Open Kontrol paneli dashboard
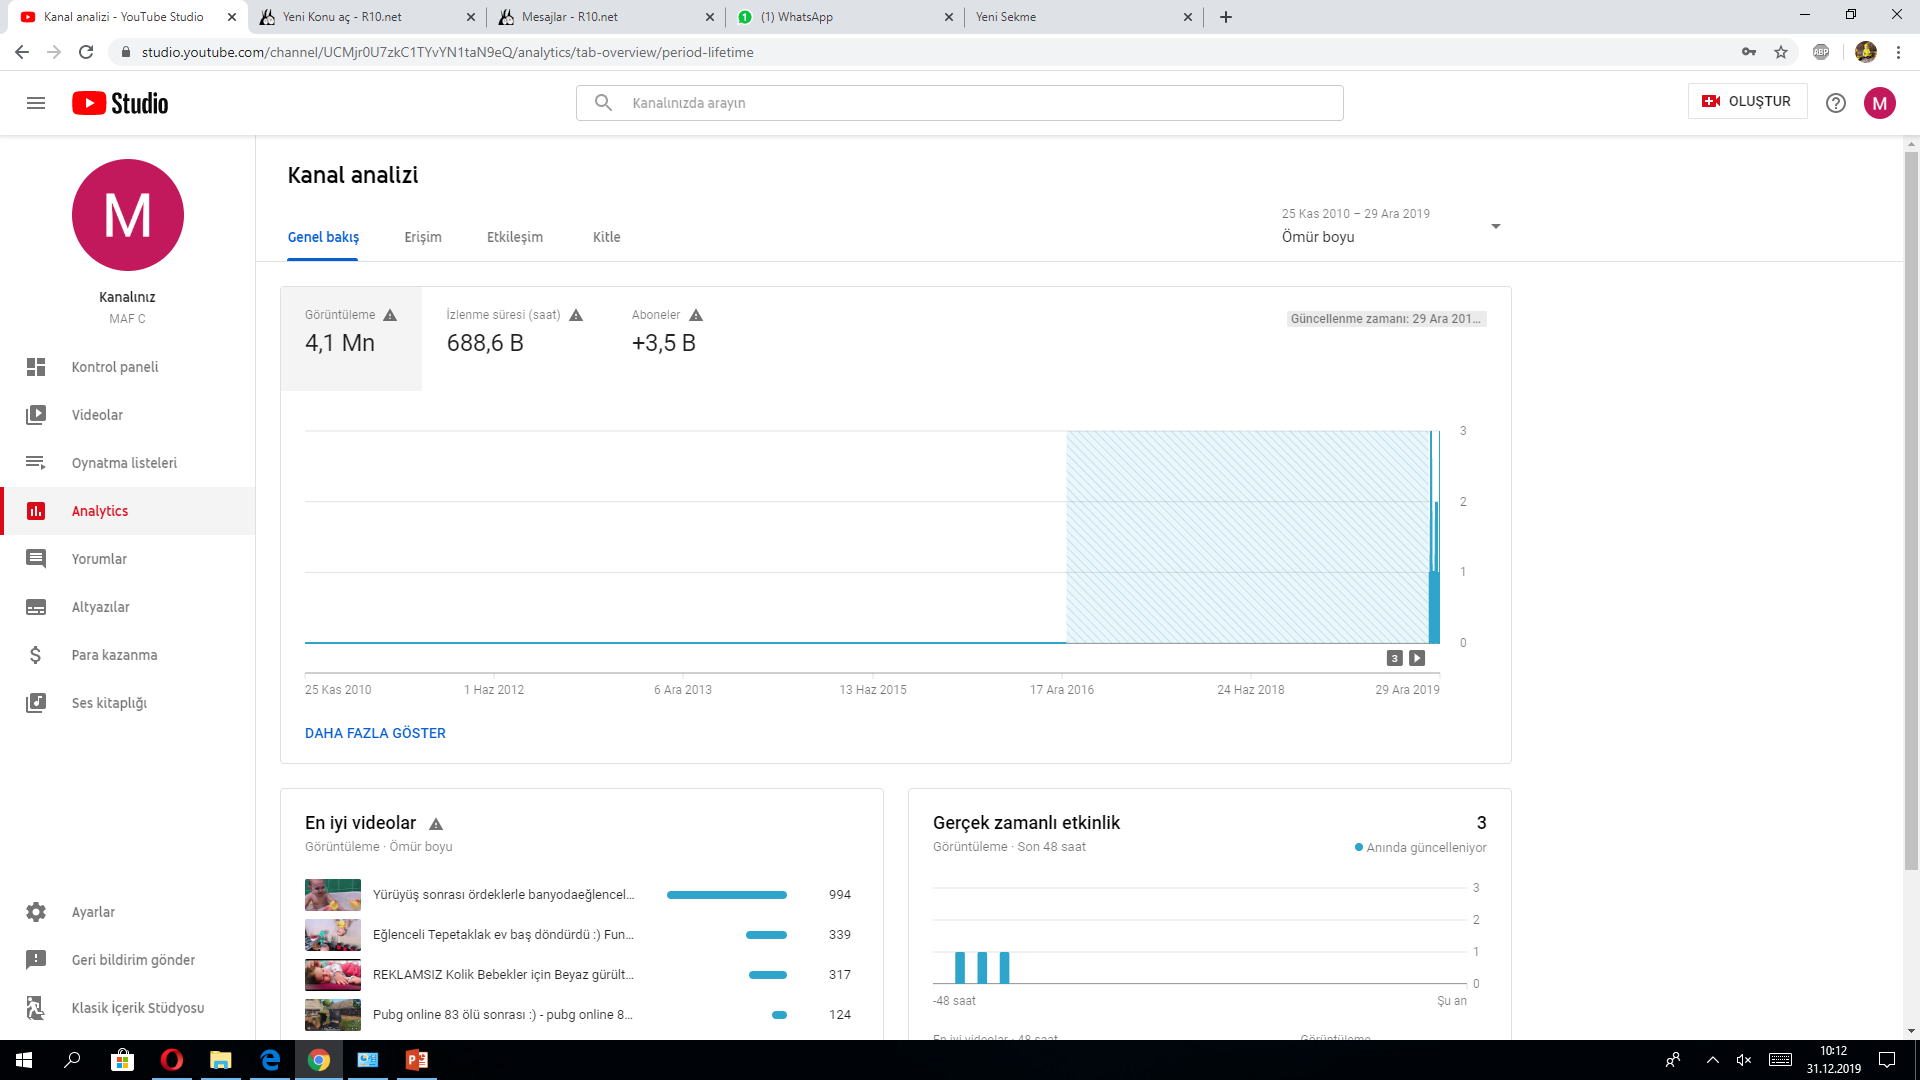 [128, 367]
